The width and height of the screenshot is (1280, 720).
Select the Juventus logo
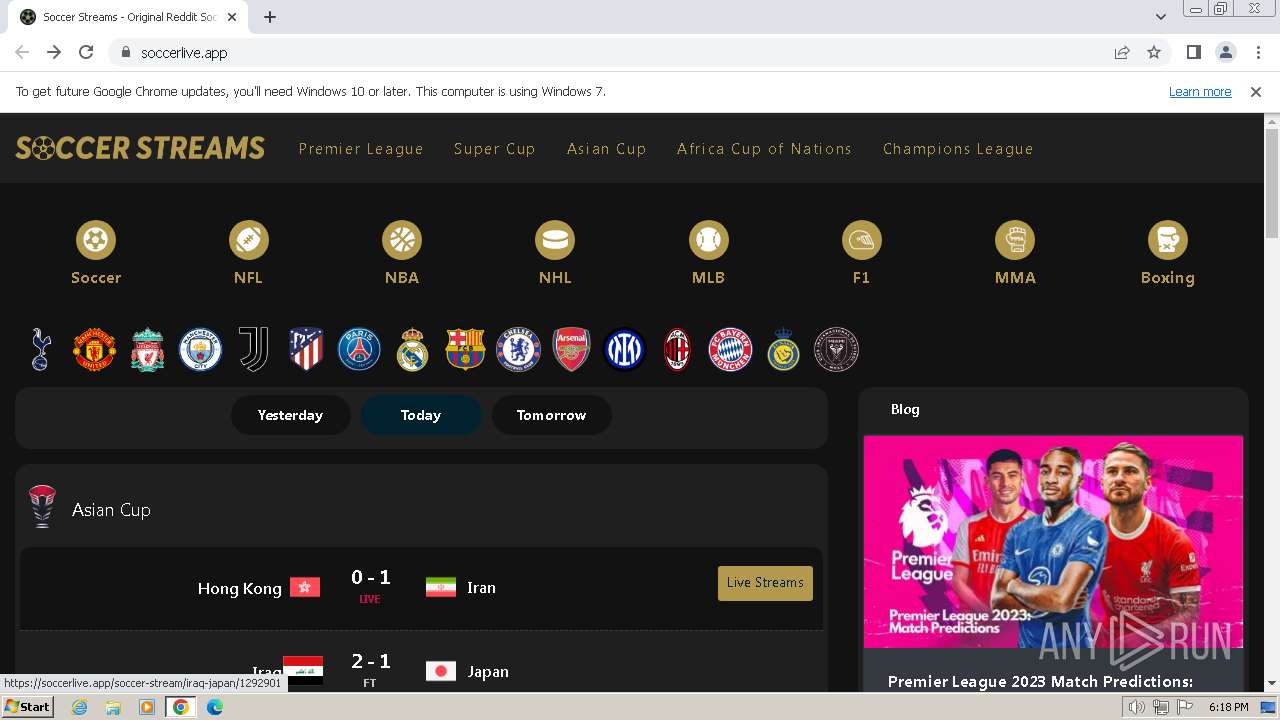[253, 350]
